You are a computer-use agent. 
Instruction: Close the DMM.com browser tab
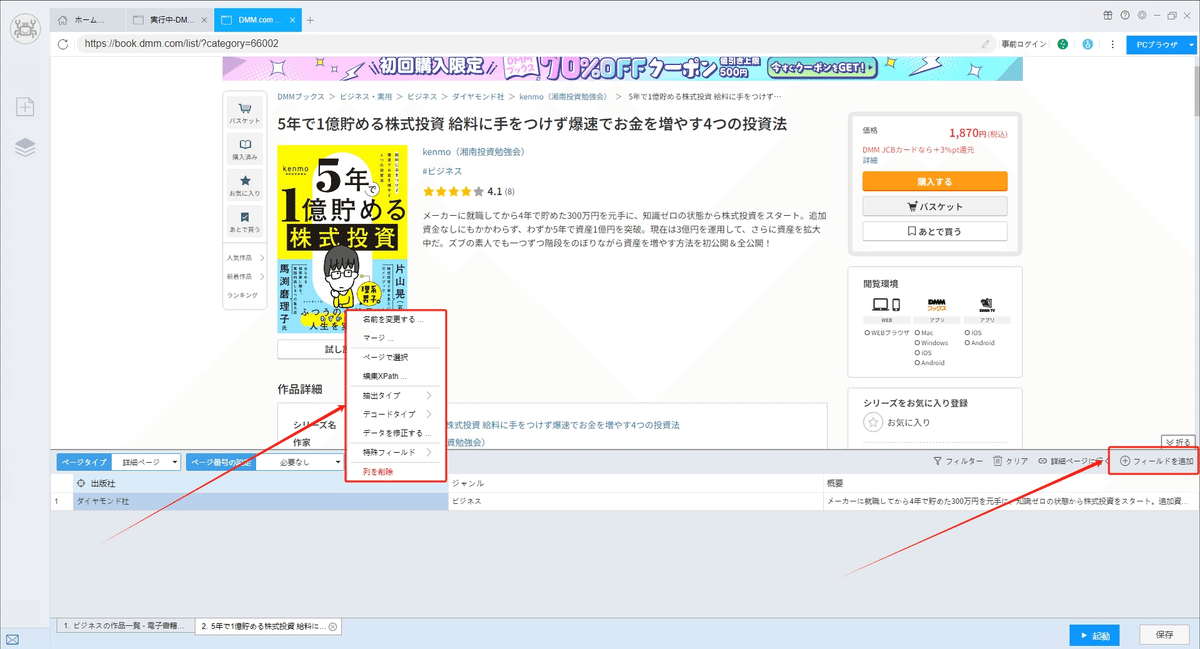(291, 20)
